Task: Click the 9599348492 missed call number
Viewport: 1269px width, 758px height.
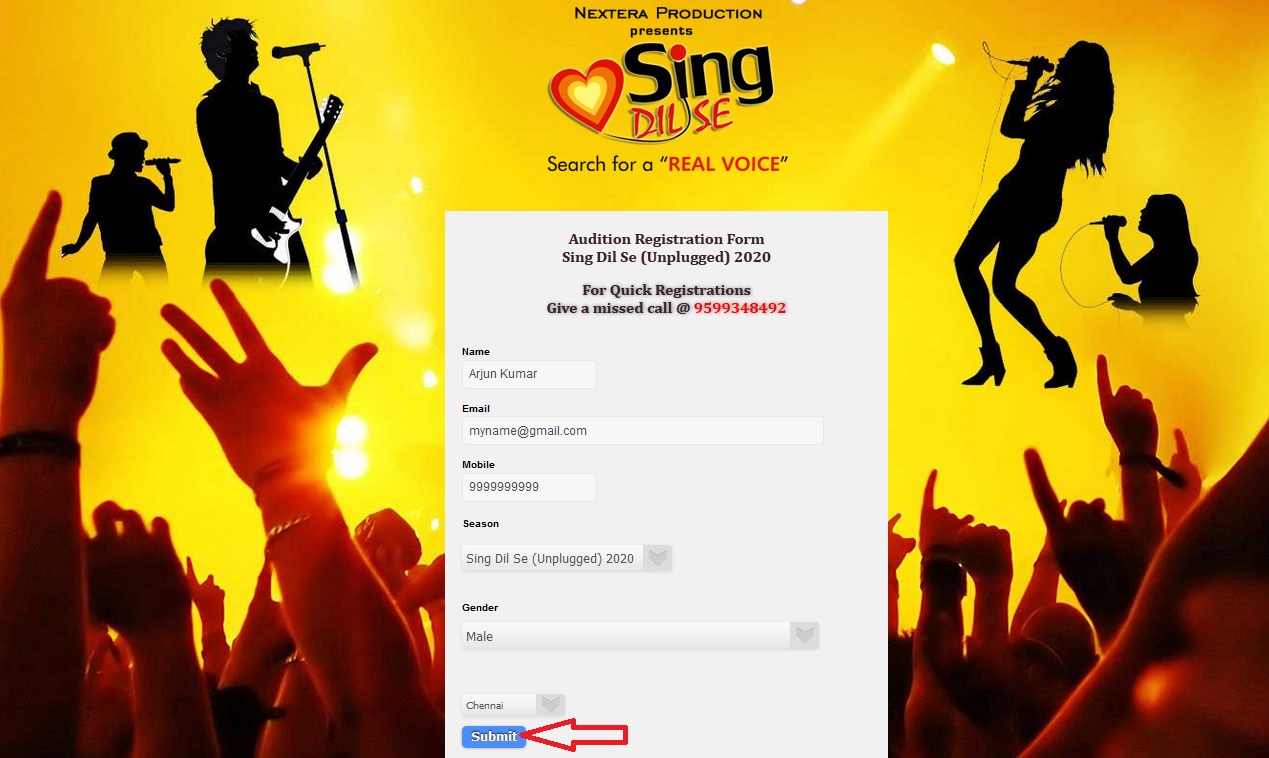Action: click(x=740, y=308)
